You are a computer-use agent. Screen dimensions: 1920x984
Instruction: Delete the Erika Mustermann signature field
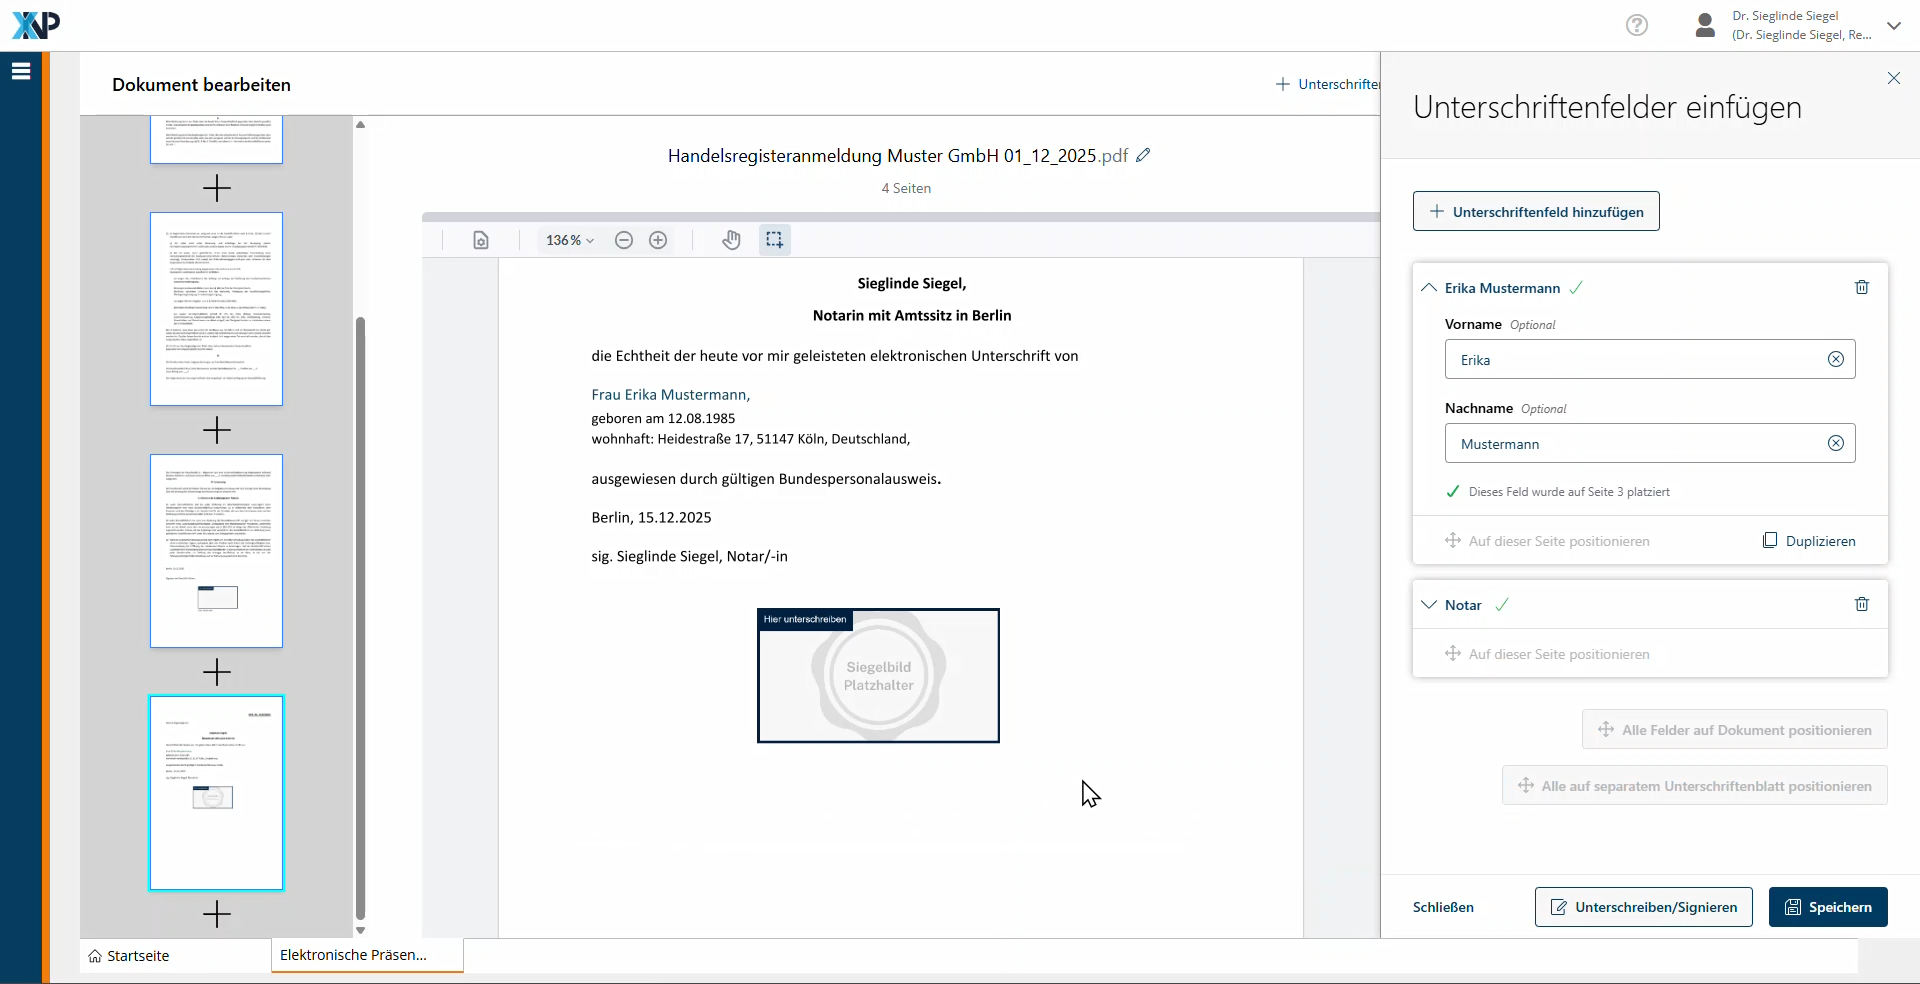1861,288
